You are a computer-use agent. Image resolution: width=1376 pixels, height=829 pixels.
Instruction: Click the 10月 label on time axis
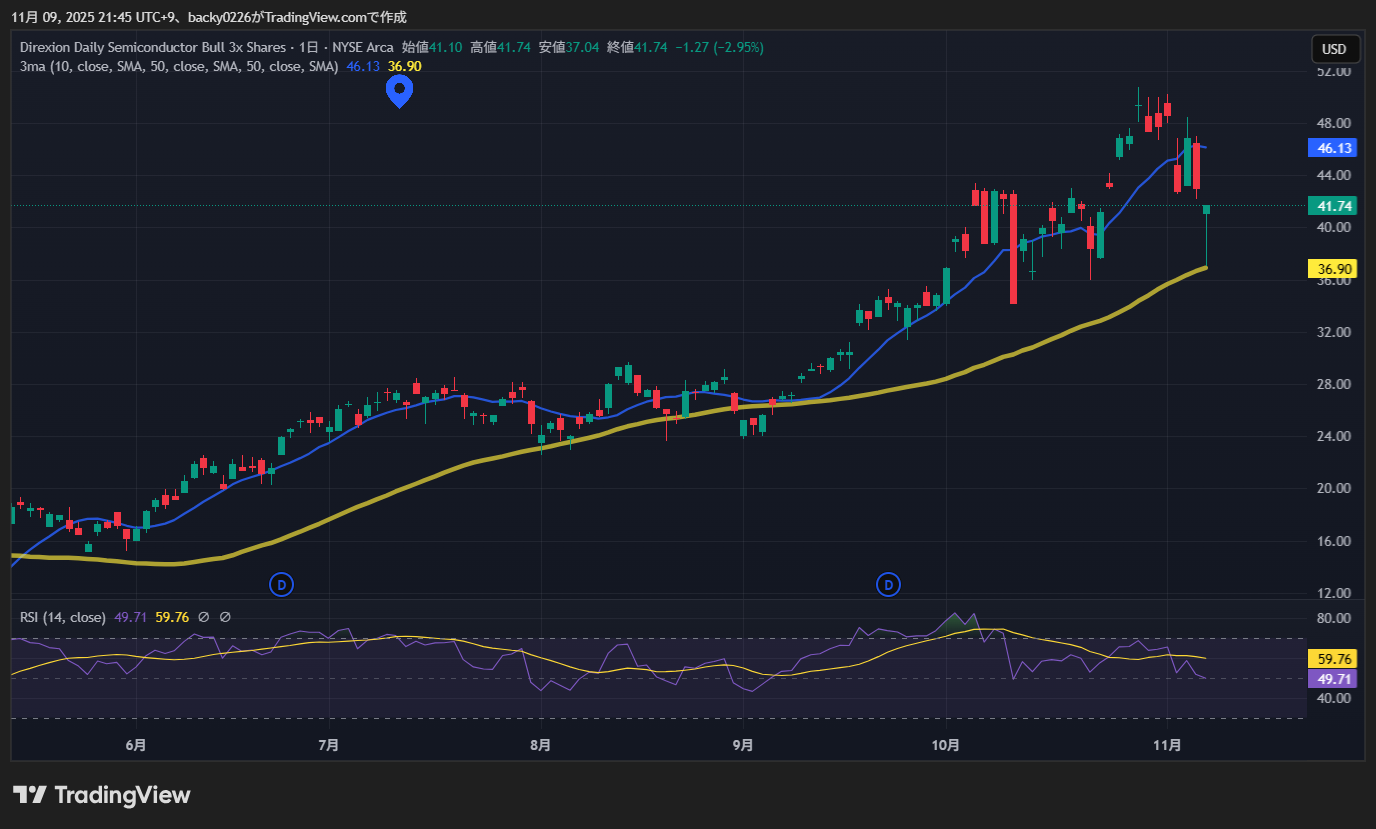pyautogui.click(x=945, y=745)
